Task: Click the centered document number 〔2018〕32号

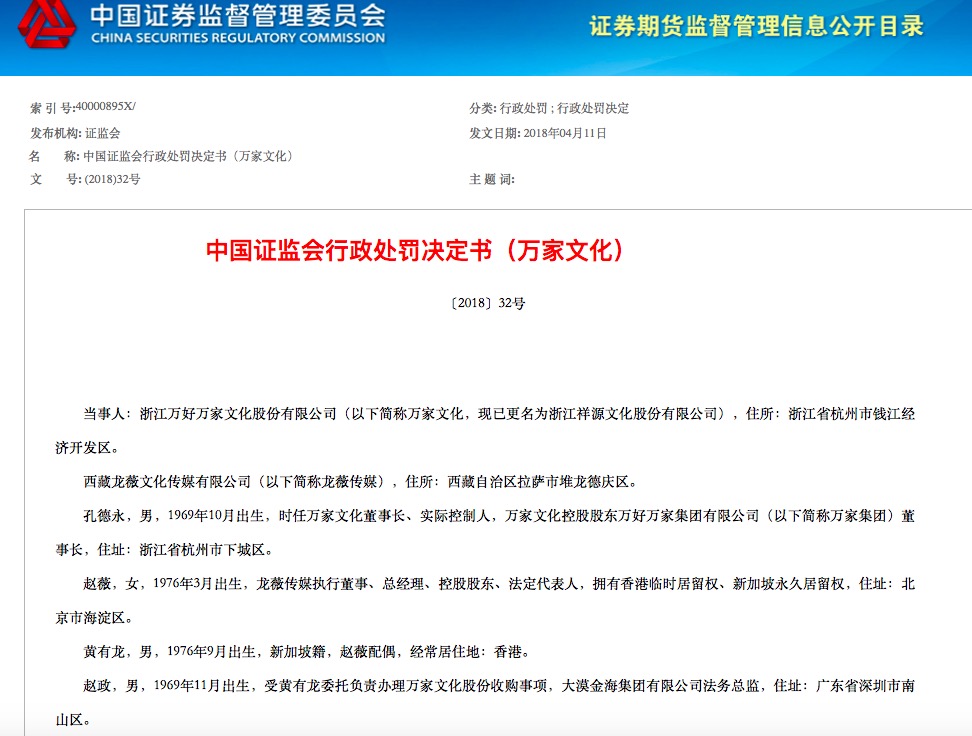Action: [488, 303]
